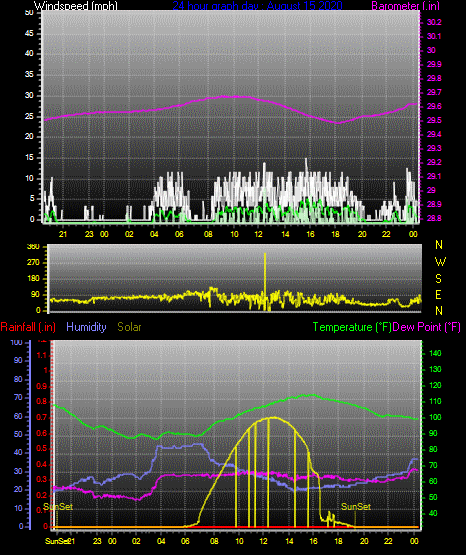The image size is (466, 555).
Task: Click hour '22' on the bottom chart time axis
Action: tap(389, 541)
